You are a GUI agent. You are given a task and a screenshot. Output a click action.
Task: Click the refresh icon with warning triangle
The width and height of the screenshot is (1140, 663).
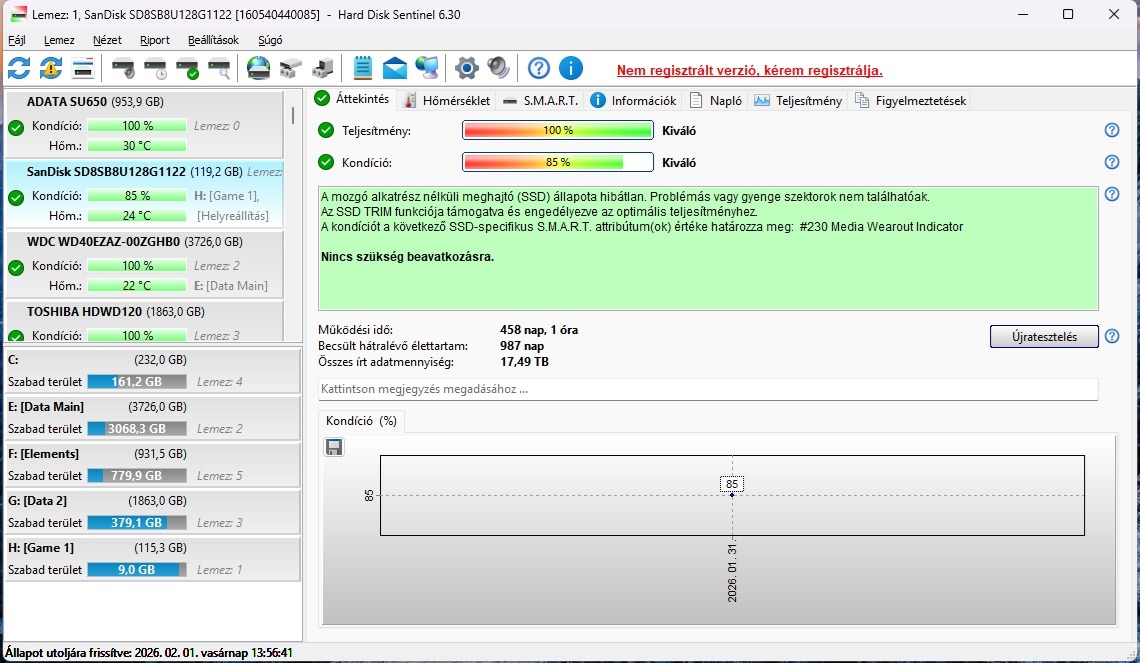pos(51,68)
